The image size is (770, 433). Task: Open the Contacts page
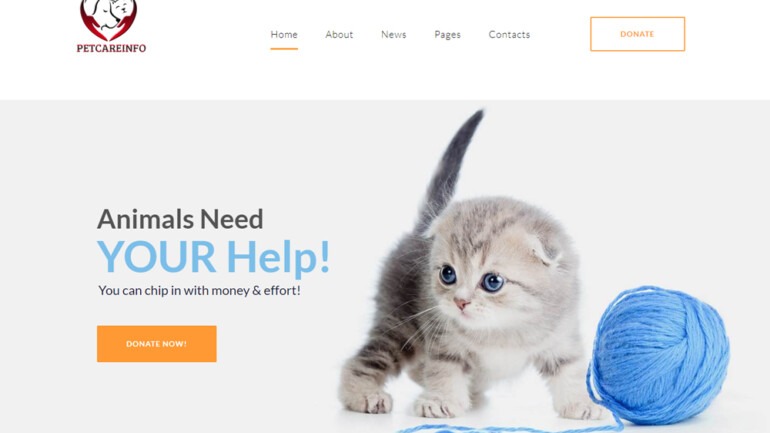pos(509,34)
